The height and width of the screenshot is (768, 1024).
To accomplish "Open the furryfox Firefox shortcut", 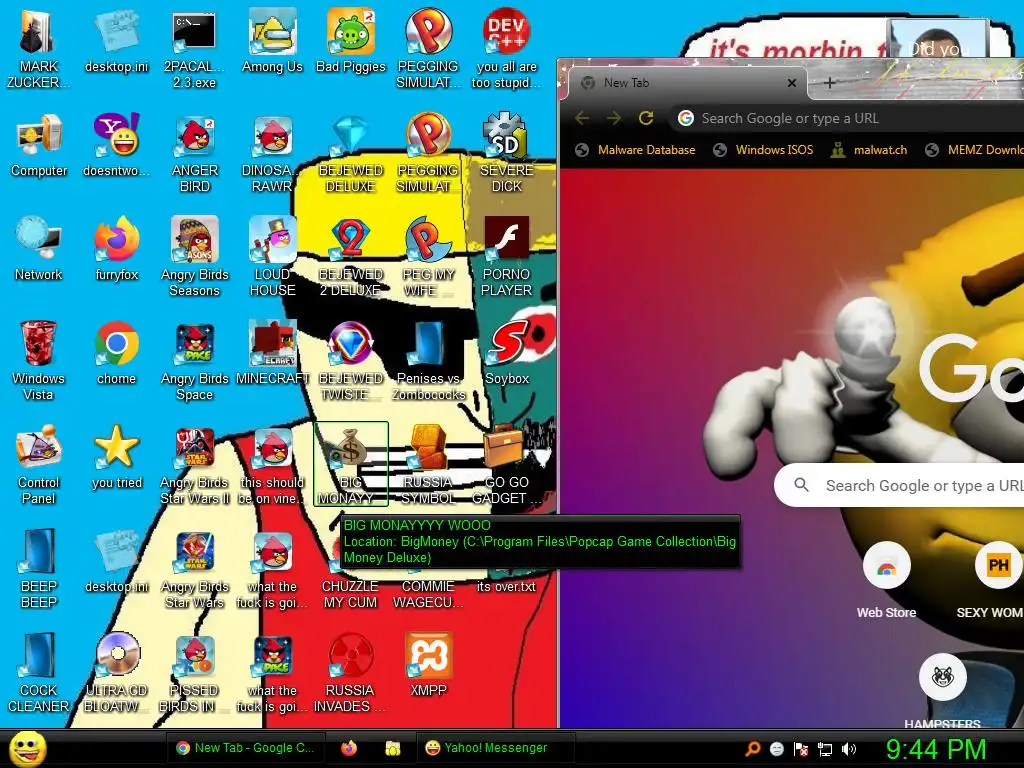I will [x=117, y=249].
